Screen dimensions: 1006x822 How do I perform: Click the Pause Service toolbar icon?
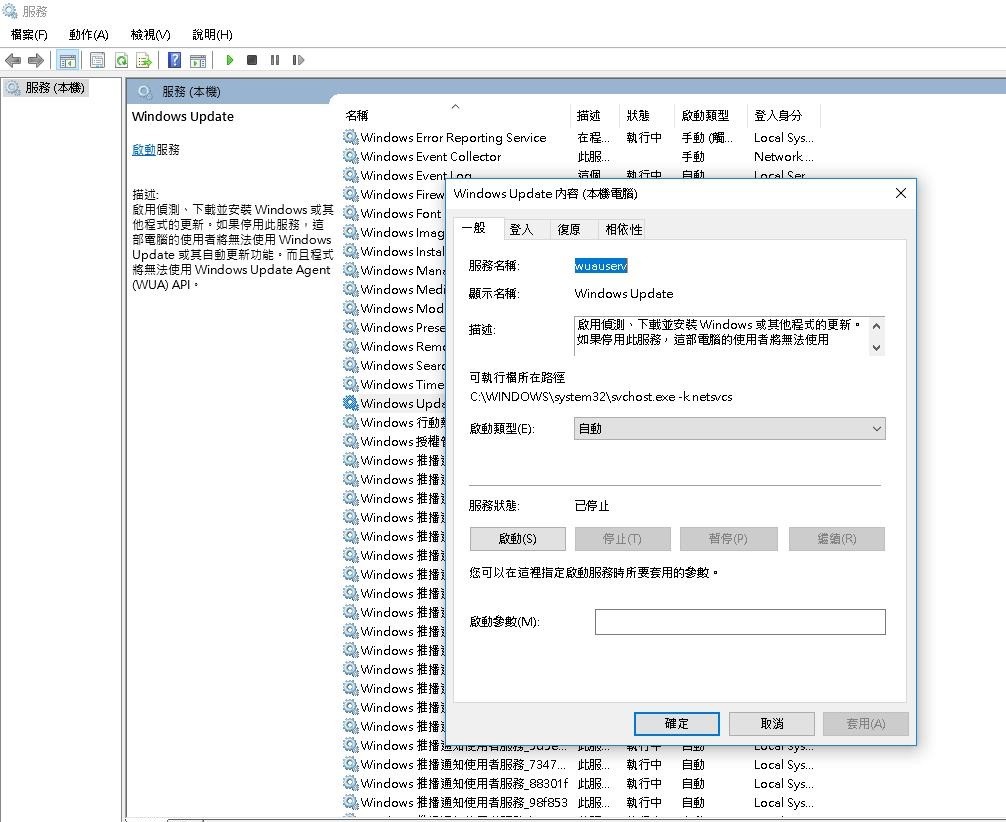(x=275, y=60)
